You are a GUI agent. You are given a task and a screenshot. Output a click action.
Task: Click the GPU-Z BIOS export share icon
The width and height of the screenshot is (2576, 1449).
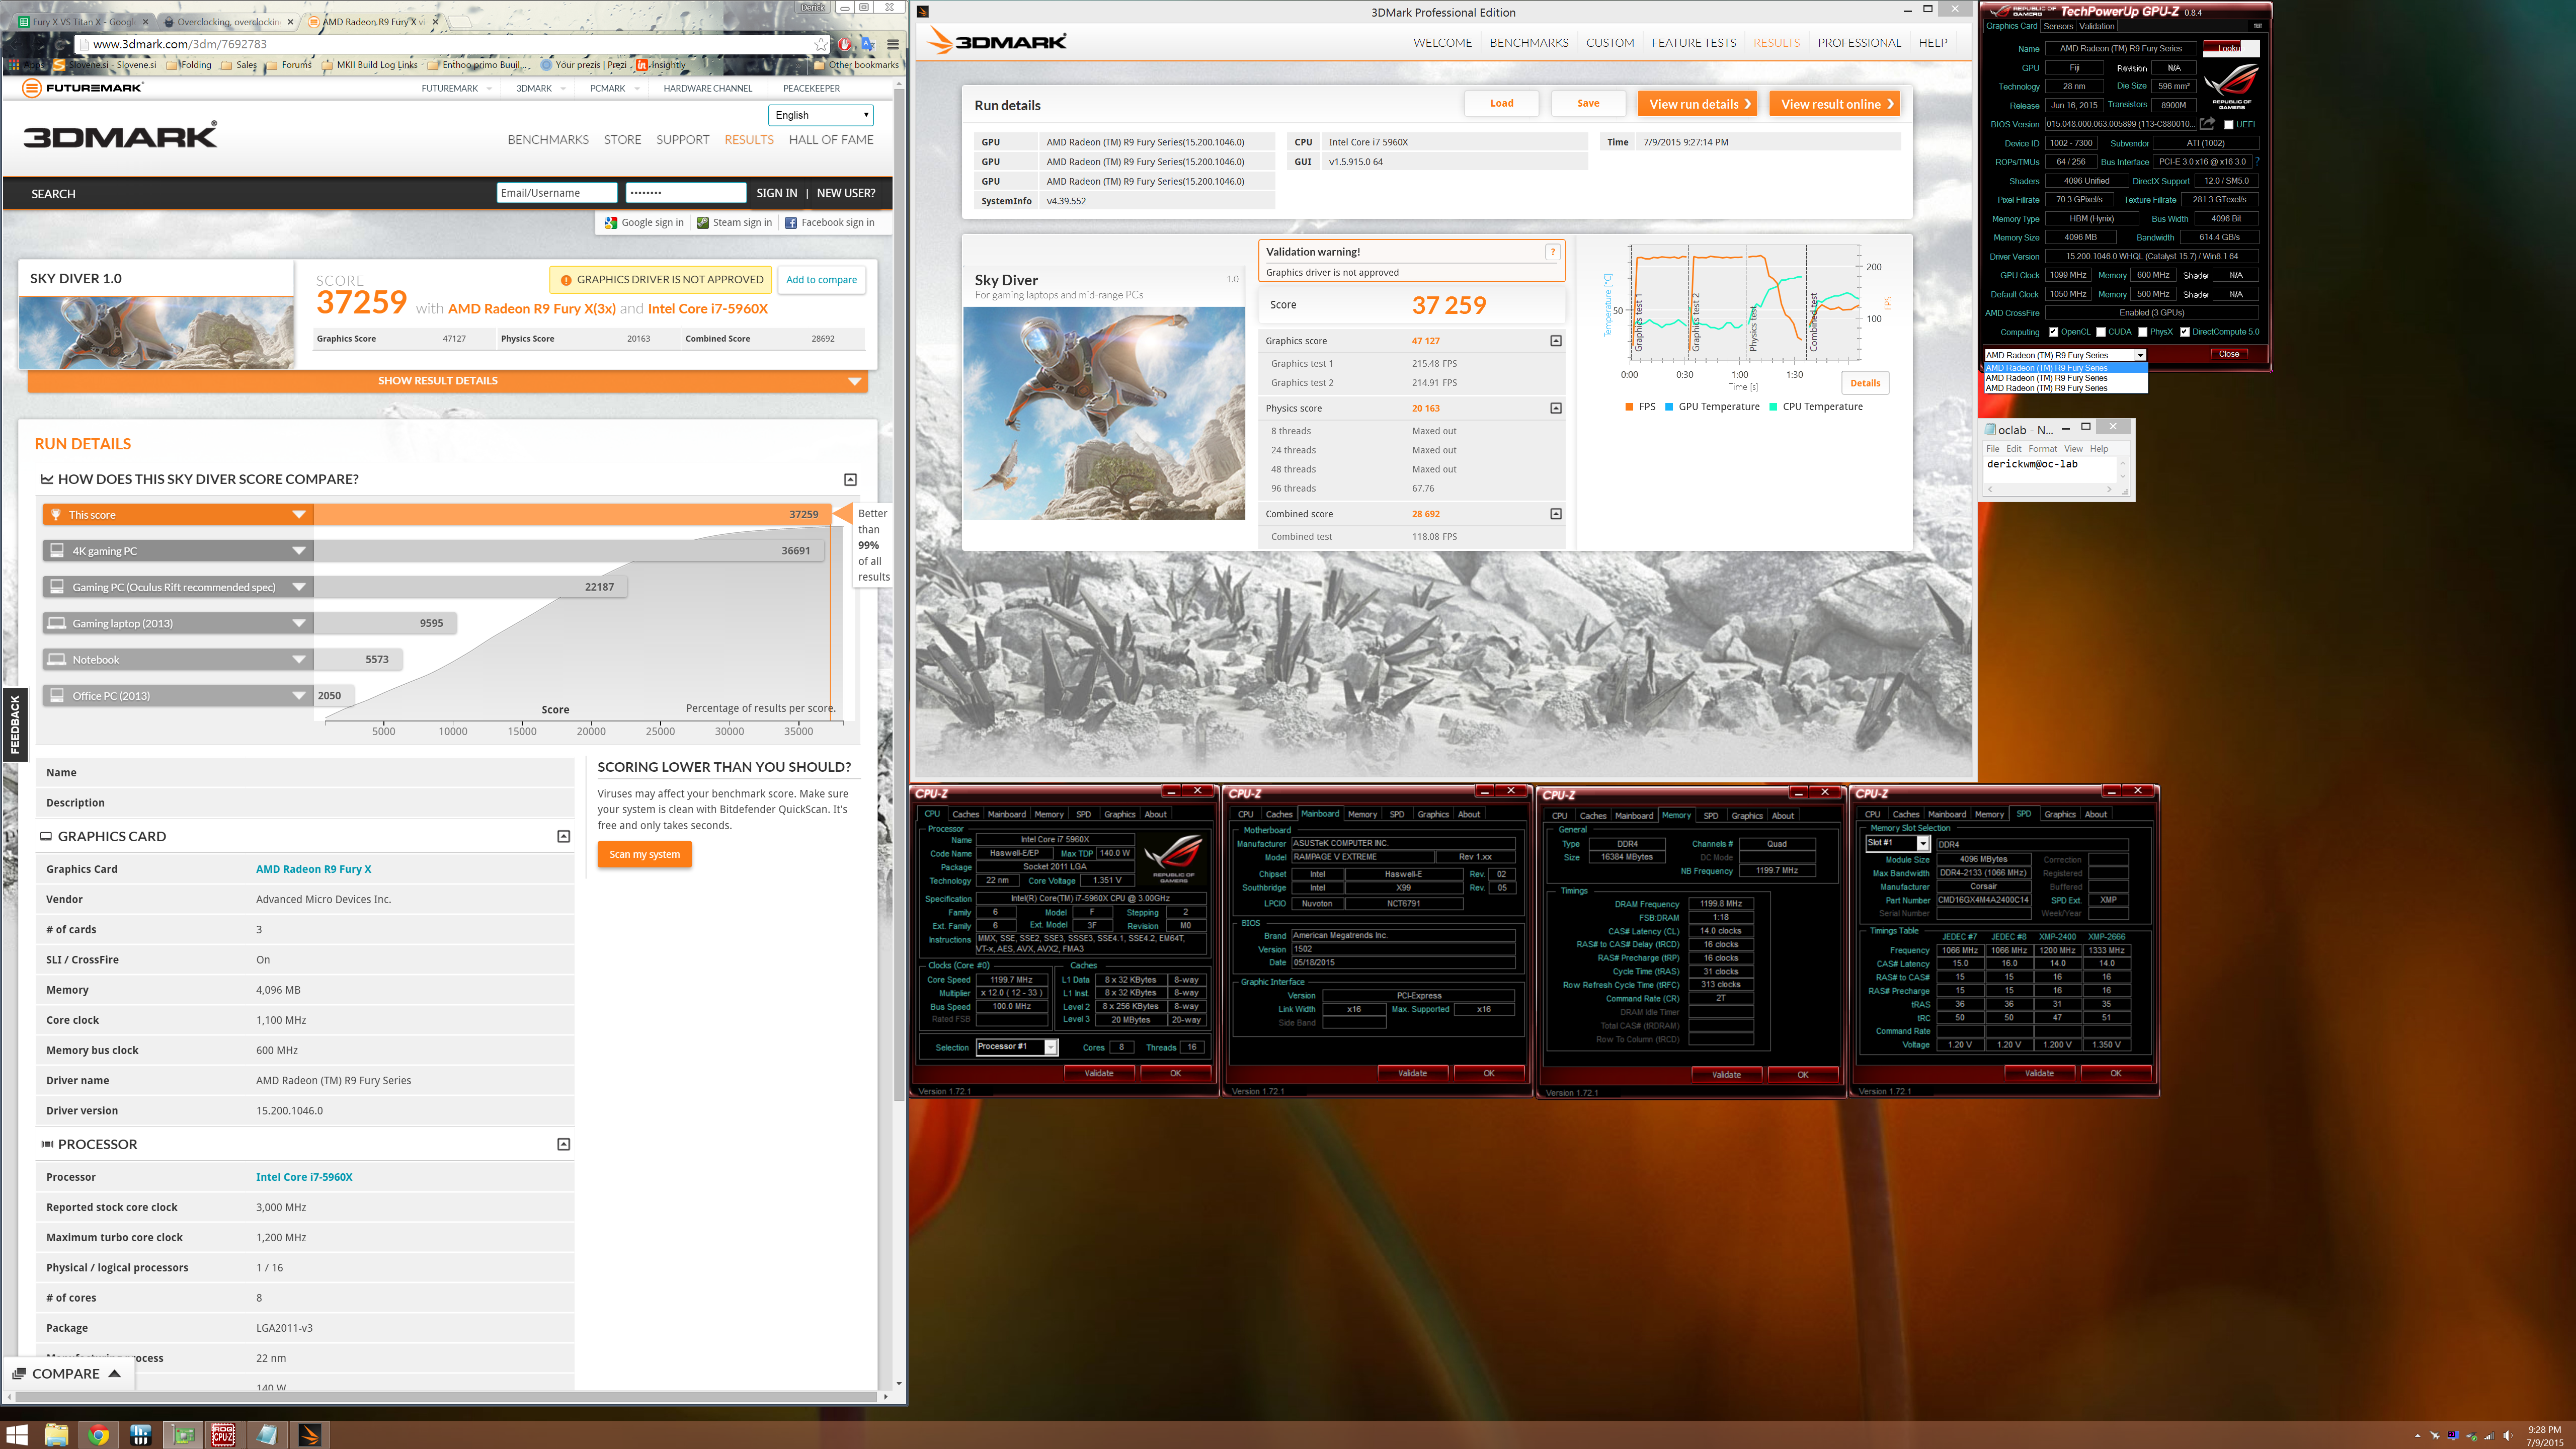pyautogui.click(x=2207, y=124)
